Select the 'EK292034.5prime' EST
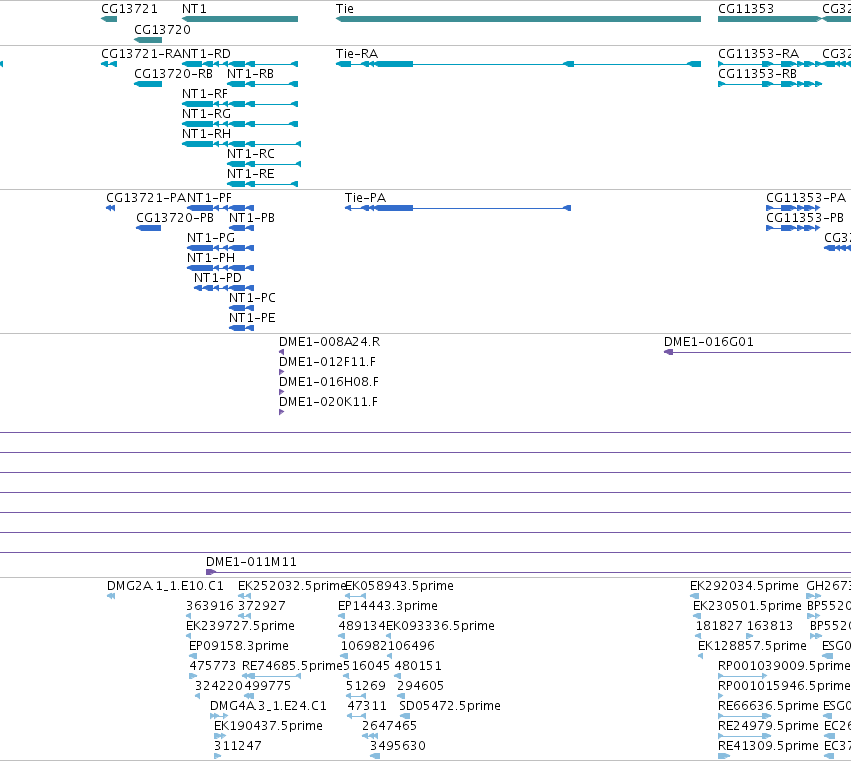Image resolution: width=851 pixels, height=761 pixels. pyautogui.click(x=694, y=596)
